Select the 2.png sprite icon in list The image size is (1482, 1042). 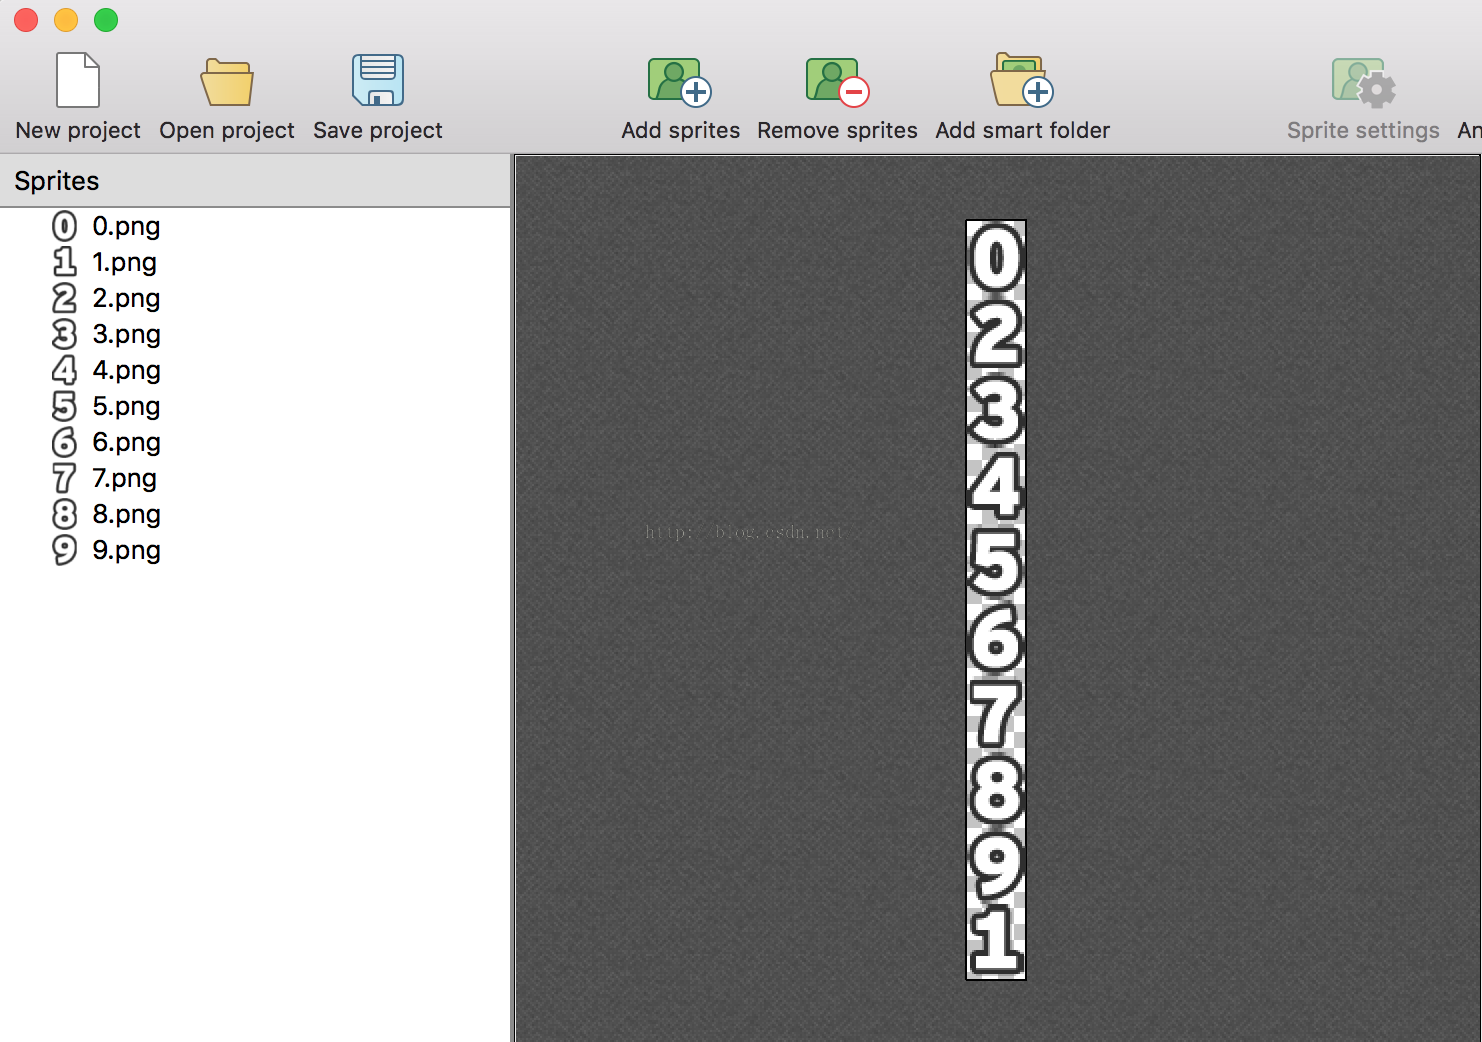tap(64, 298)
